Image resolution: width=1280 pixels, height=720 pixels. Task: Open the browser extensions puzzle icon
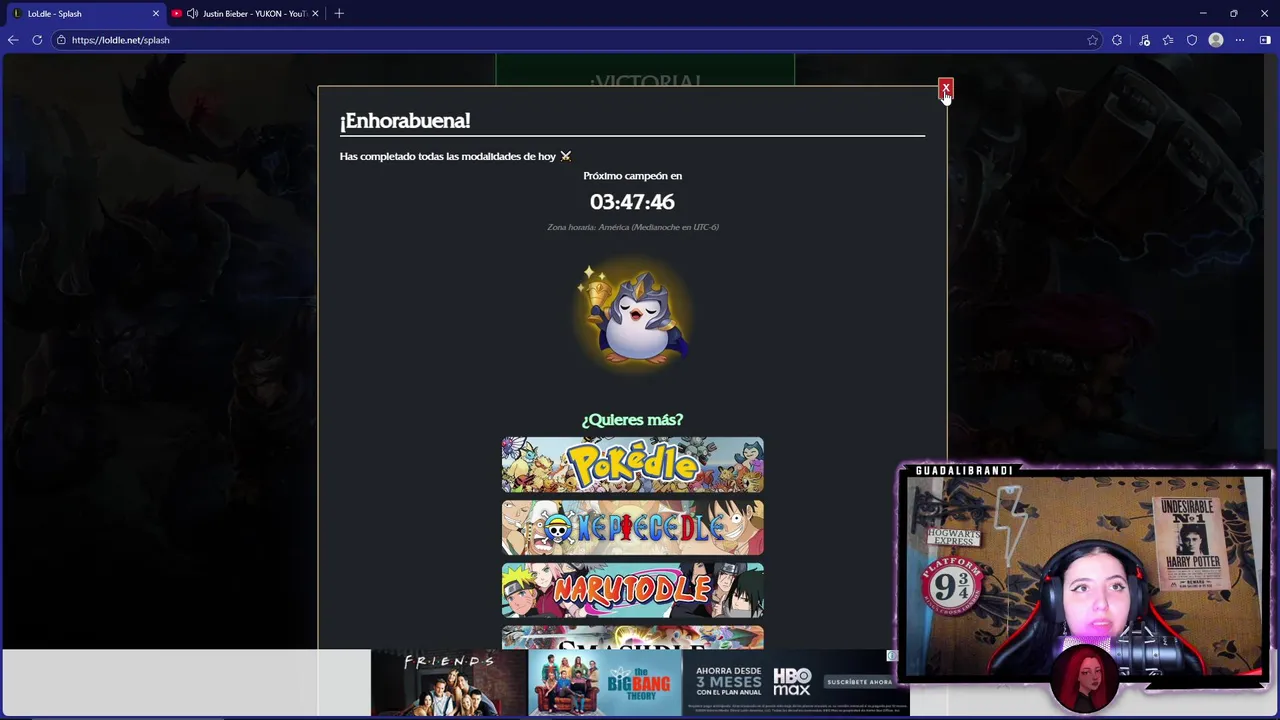click(x=1117, y=40)
